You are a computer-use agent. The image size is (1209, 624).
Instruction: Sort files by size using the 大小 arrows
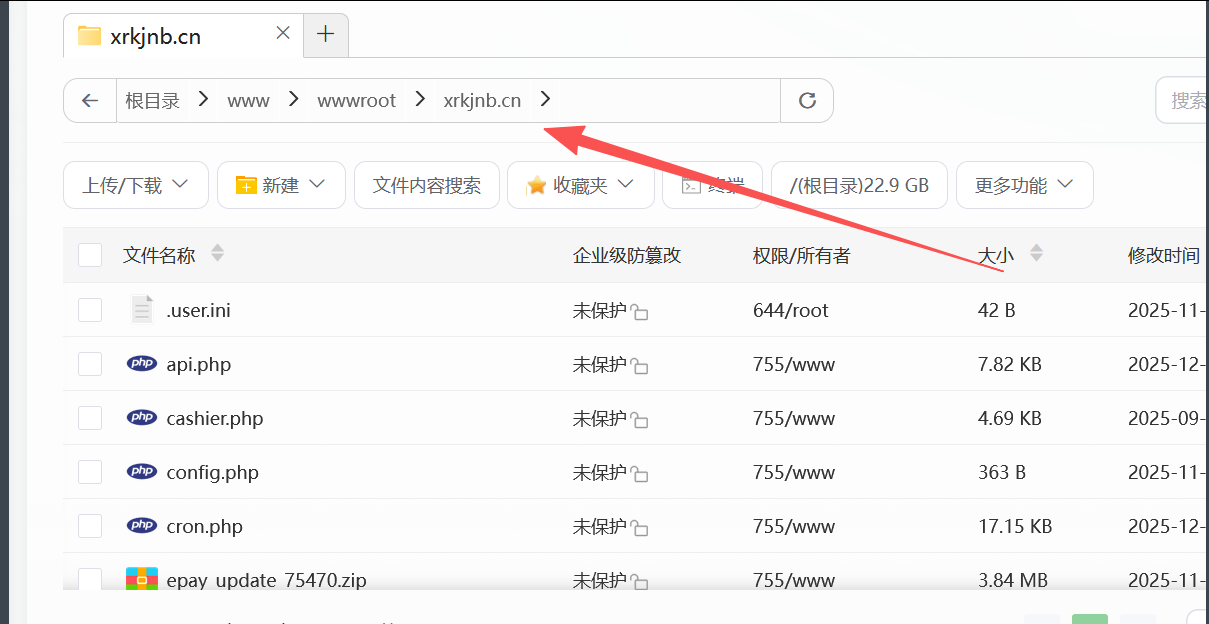(1037, 255)
